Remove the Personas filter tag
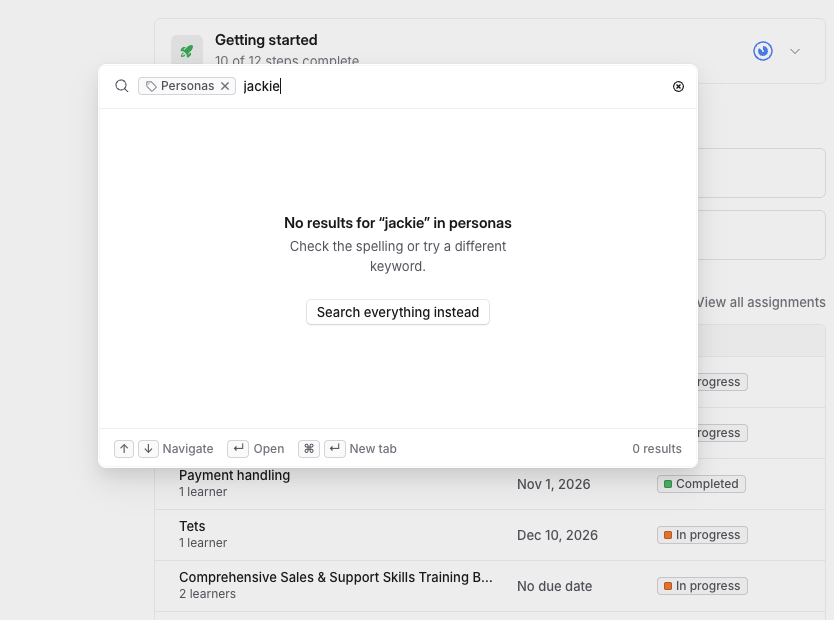This screenshot has width=834, height=620. [225, 86]
